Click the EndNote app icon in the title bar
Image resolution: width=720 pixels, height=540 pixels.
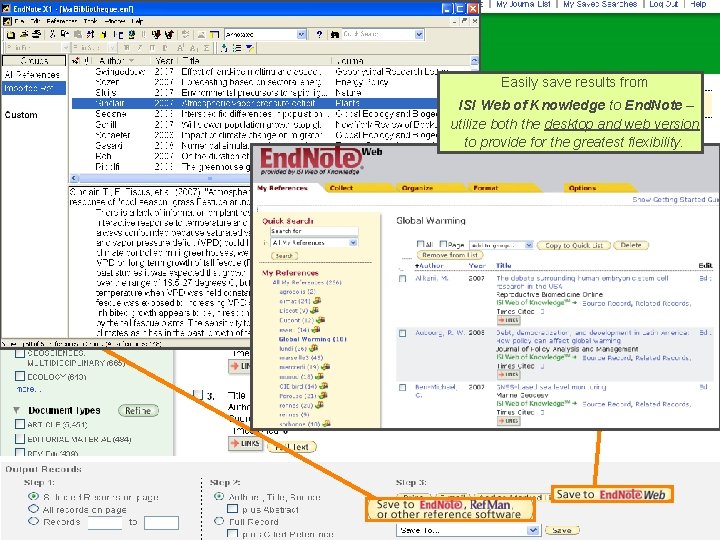pos(6,8)
